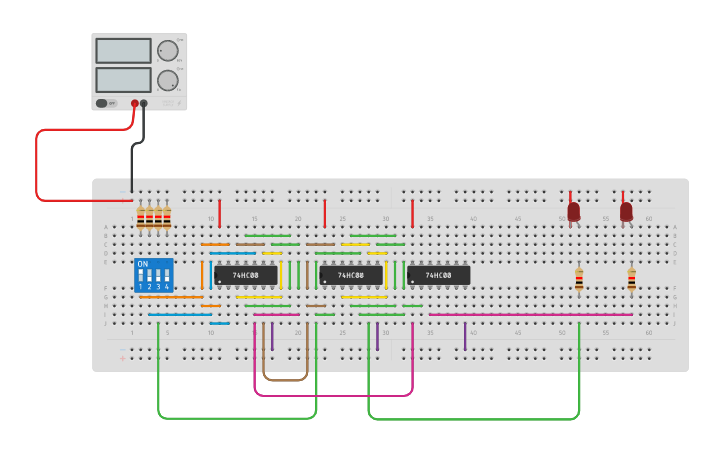Select the long orange wire on row G

click(x=171, y=297)
